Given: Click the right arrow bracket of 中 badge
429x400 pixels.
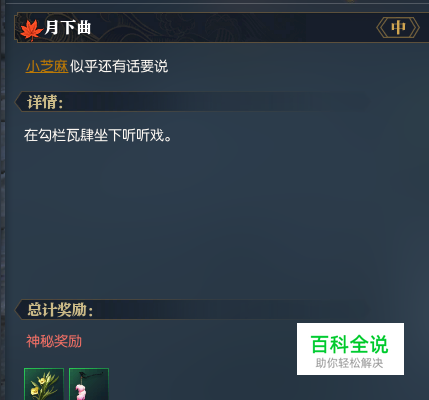Looking at the screenshot, I should coord(414,28).
